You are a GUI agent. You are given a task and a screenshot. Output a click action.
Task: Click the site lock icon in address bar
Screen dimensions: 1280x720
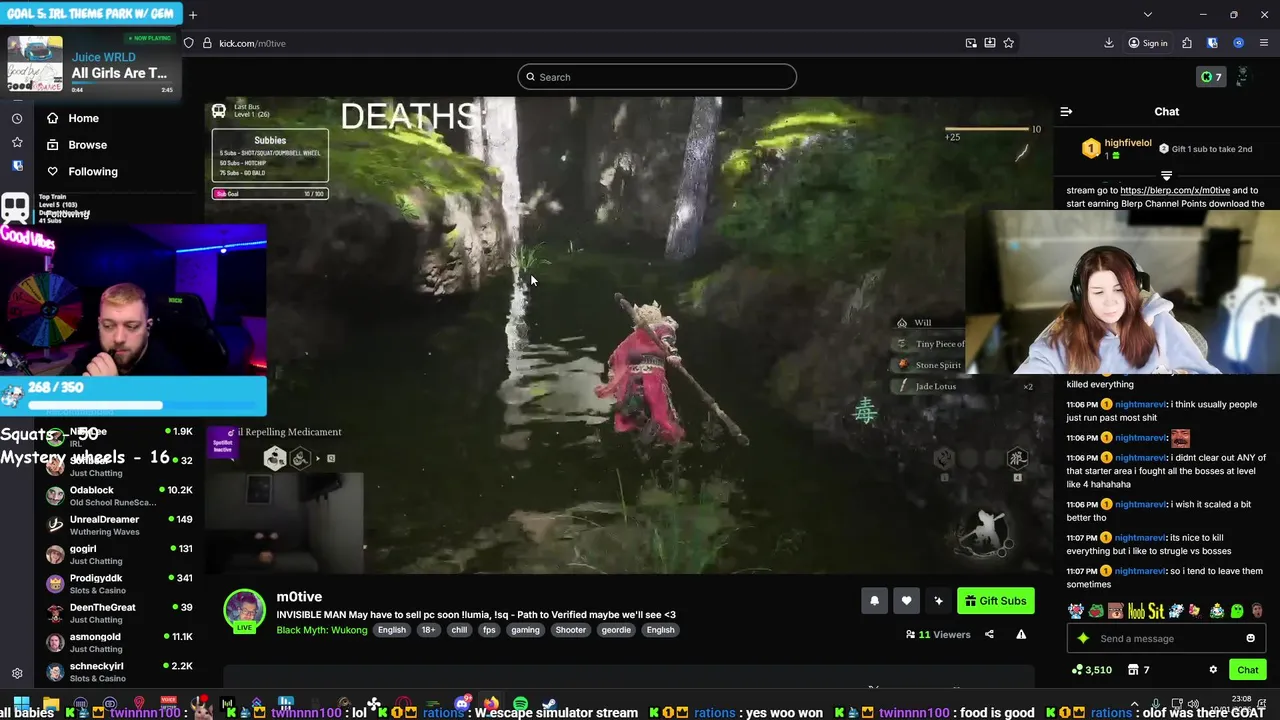pyautogui.click(x=206, y=43)
